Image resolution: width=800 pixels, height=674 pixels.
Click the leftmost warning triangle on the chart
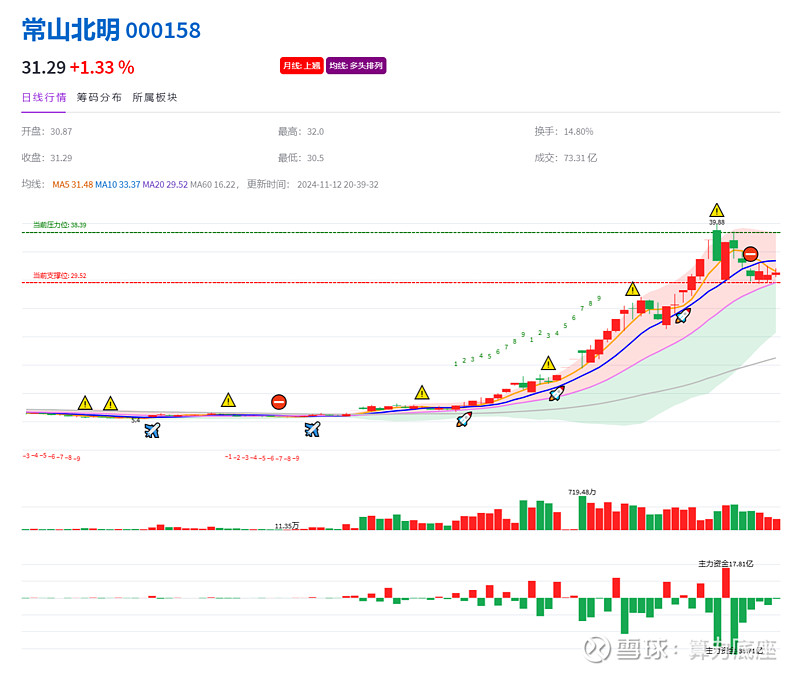point(85,403)
